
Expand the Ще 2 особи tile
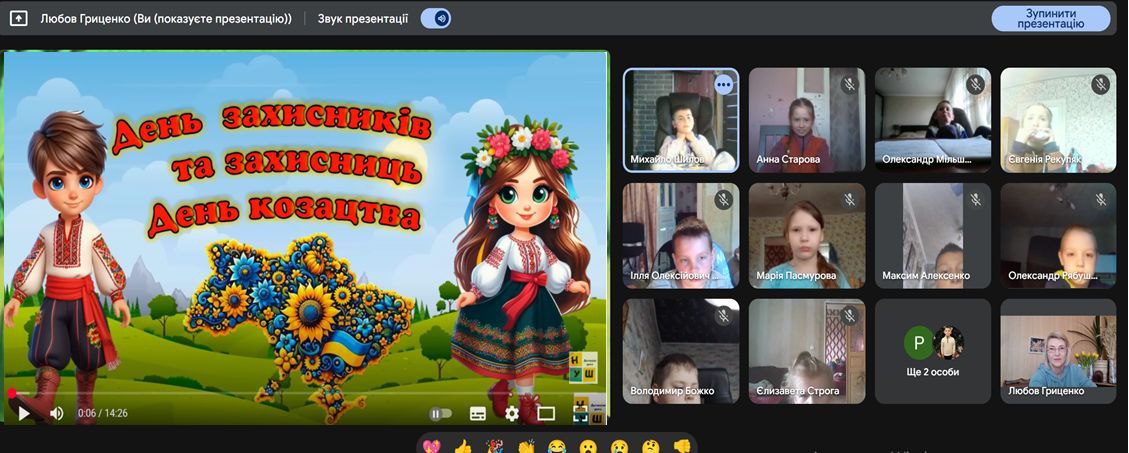coord(933,350)
